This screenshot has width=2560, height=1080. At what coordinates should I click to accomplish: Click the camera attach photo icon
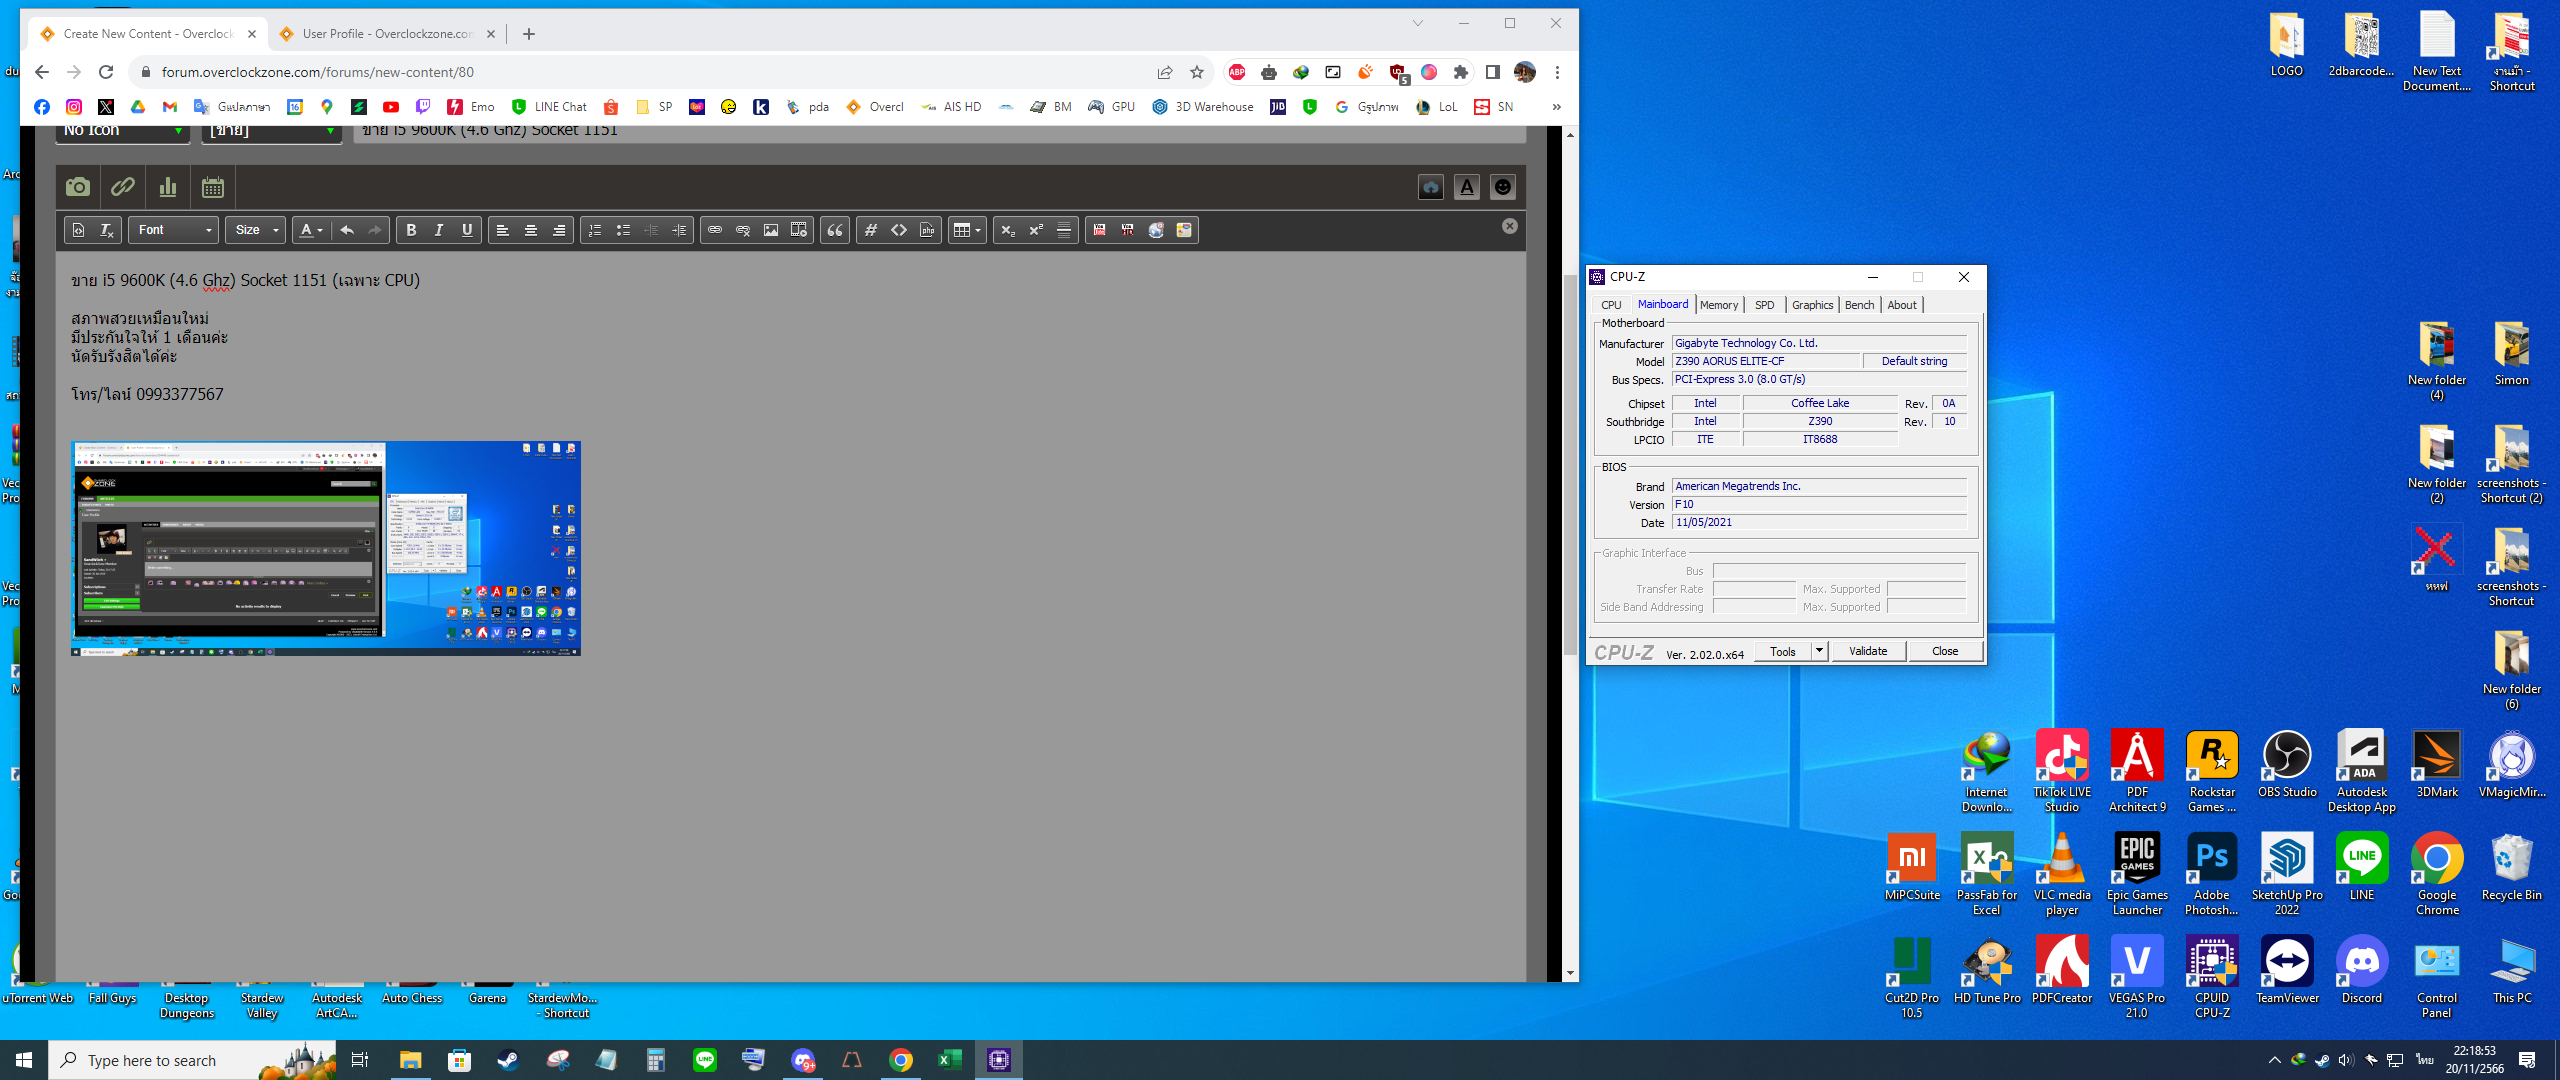77,187
